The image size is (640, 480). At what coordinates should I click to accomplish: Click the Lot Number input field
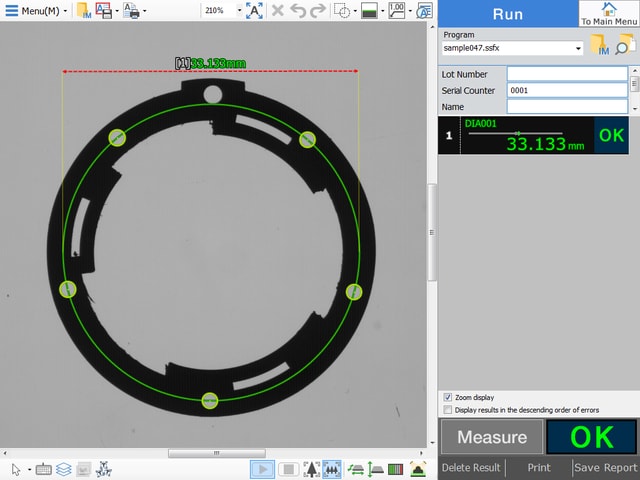567,74
